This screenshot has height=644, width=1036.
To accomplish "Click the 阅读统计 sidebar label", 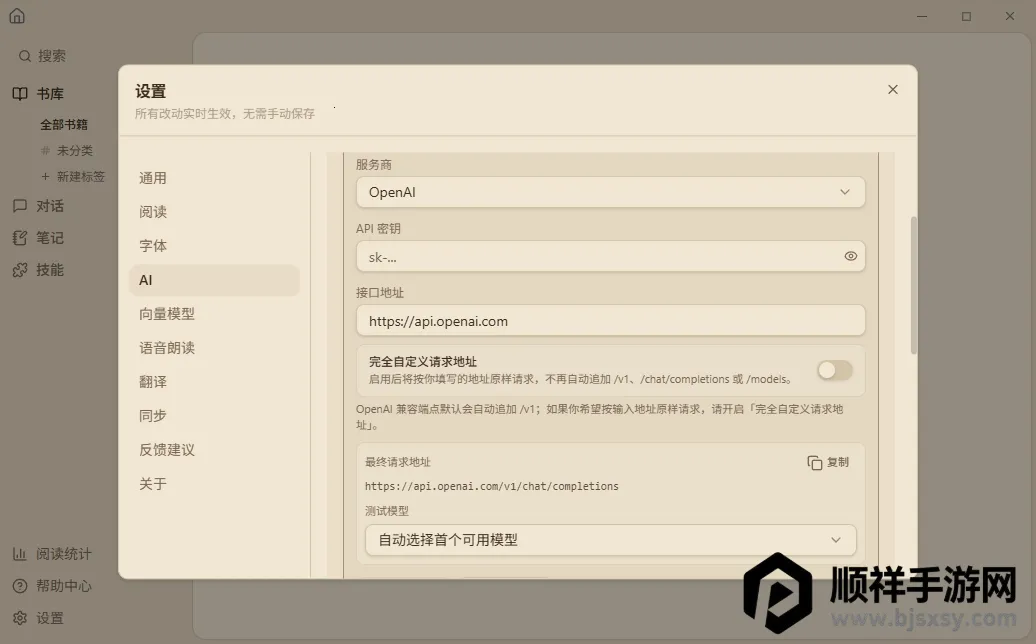I will [64, 554].
